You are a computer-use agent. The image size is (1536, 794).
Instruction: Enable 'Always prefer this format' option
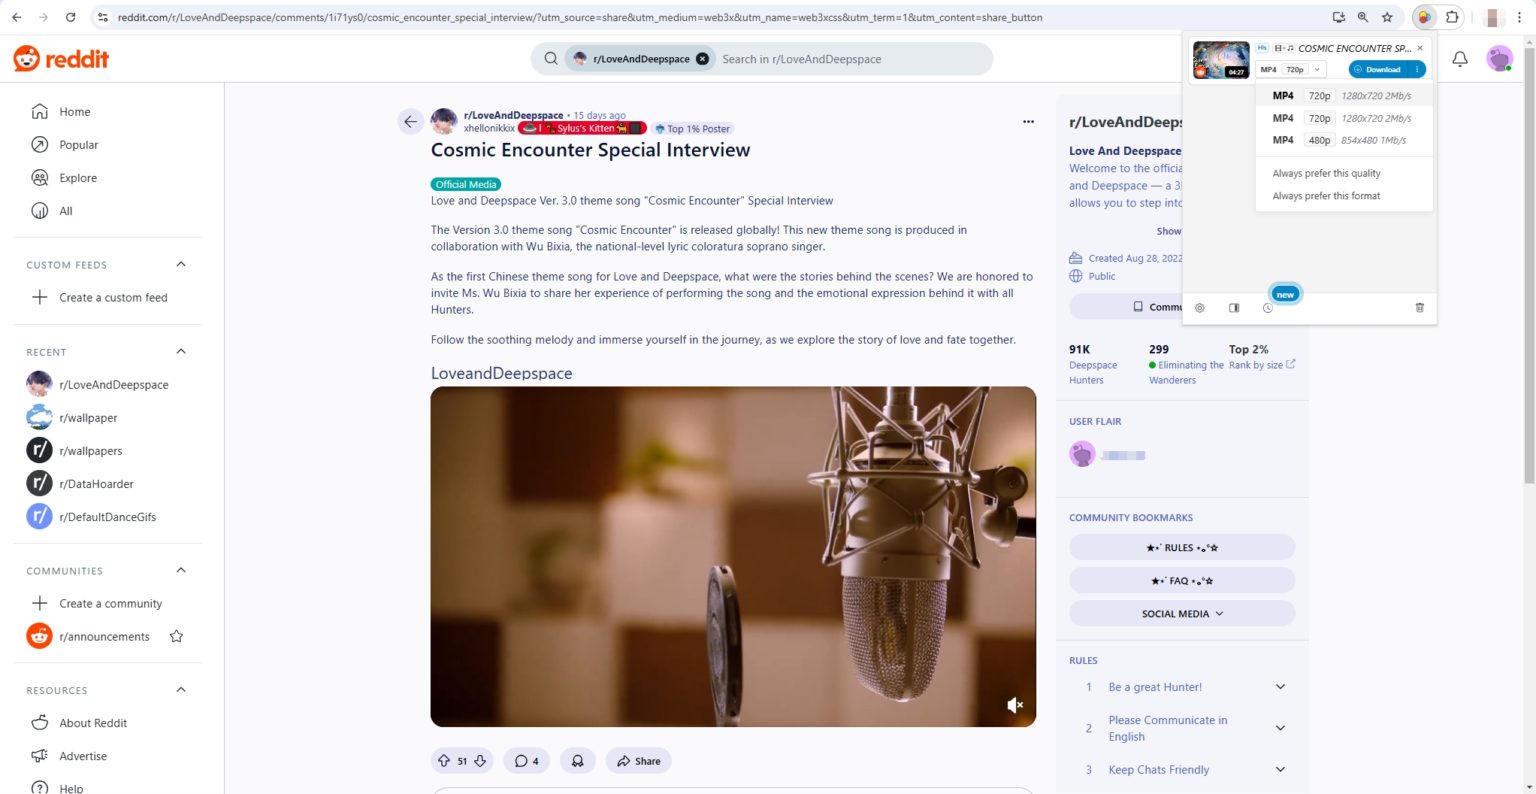(x=1326, y=195)
